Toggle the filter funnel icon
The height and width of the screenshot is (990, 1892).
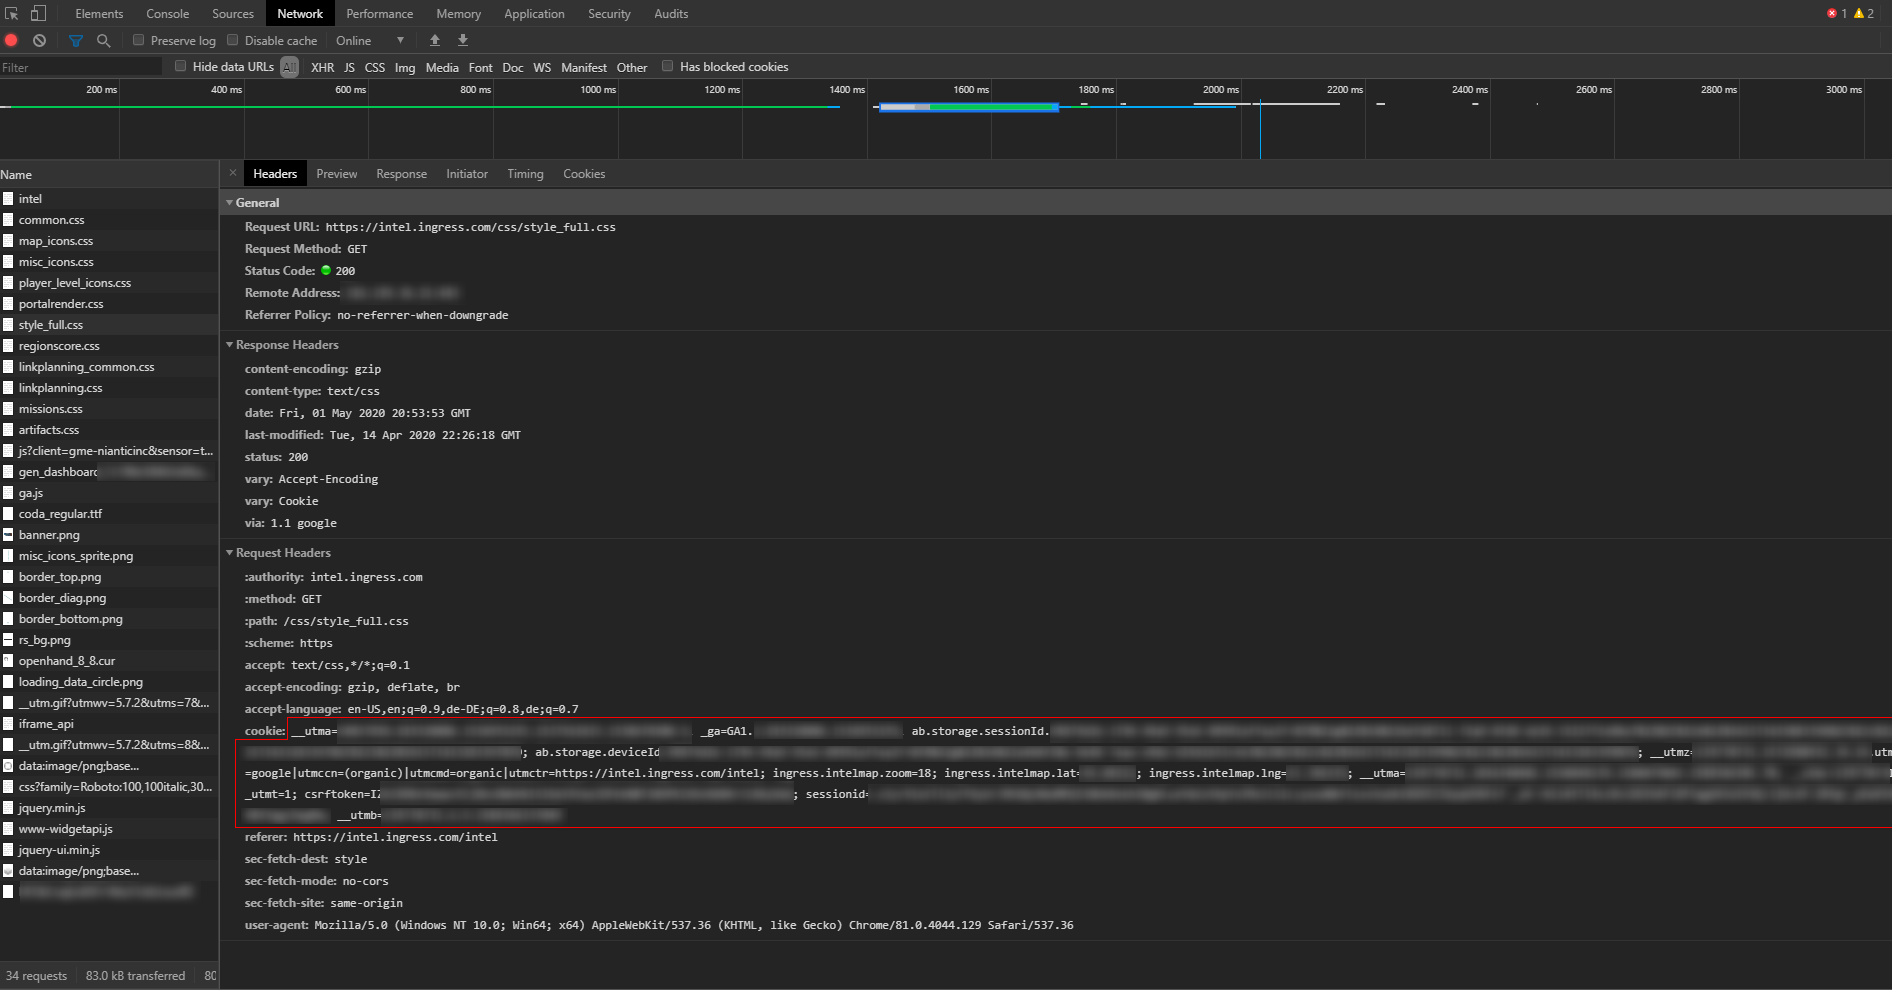click(x=76, y=40)
